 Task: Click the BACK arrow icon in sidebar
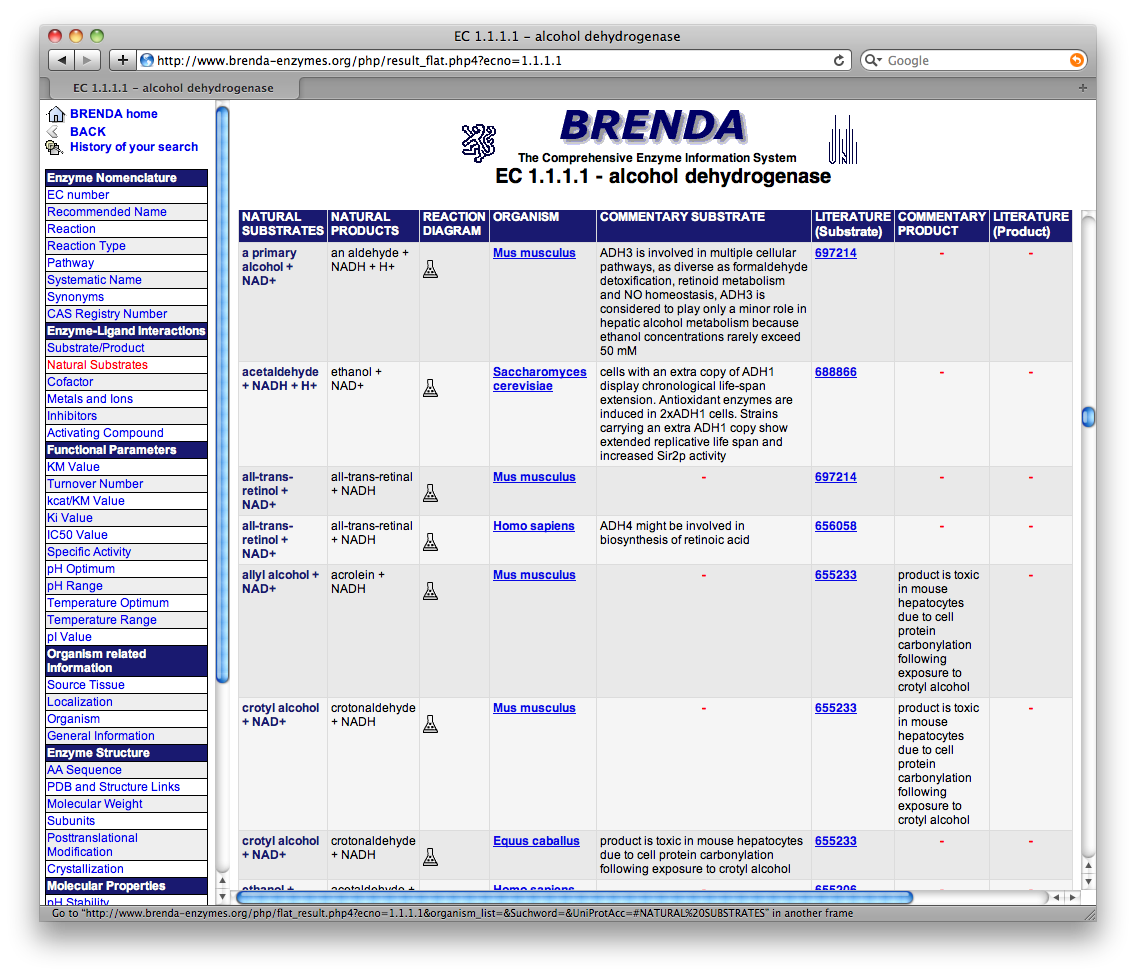(x=53, y=131)
